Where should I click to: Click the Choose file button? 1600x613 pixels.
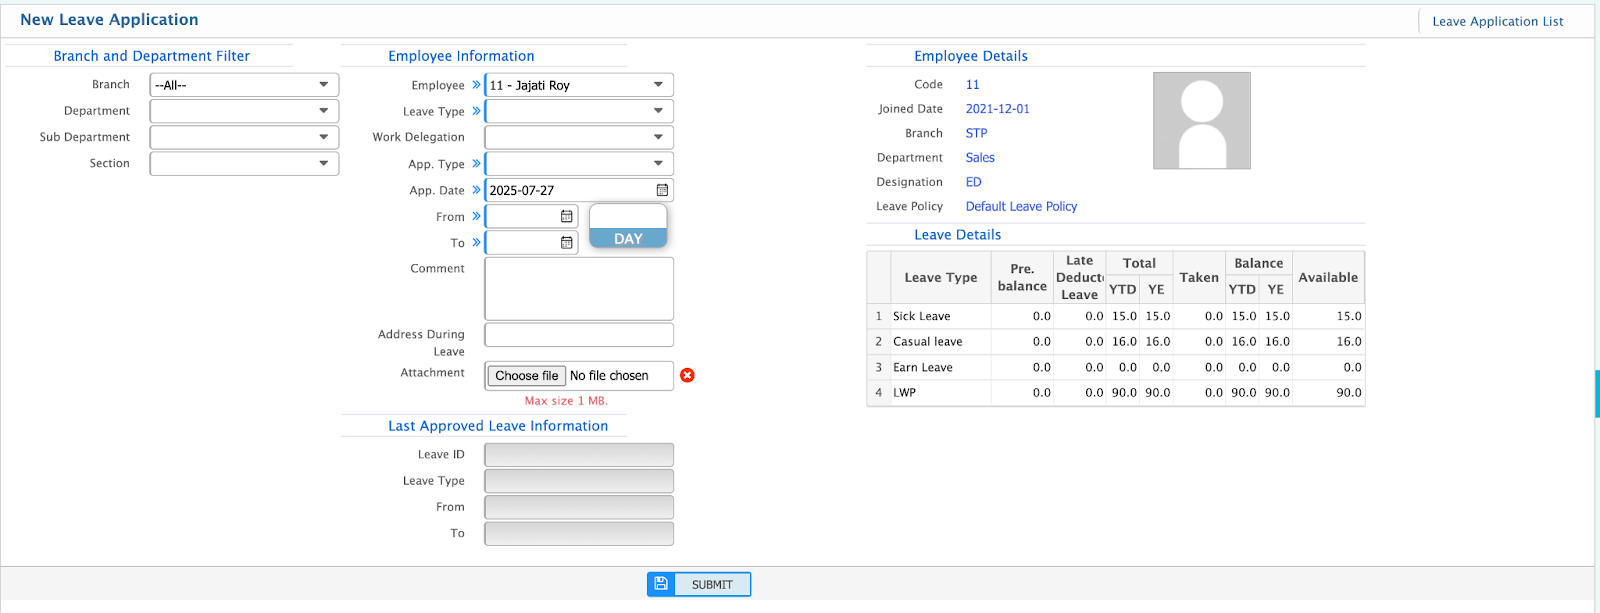click(527, 376)
